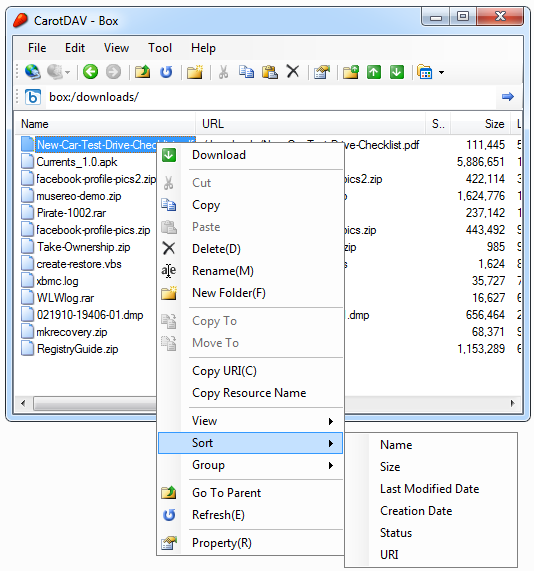Click the blue Refresh toolbar icon
This screenshot has height=571, width=534.
(166, 72)
